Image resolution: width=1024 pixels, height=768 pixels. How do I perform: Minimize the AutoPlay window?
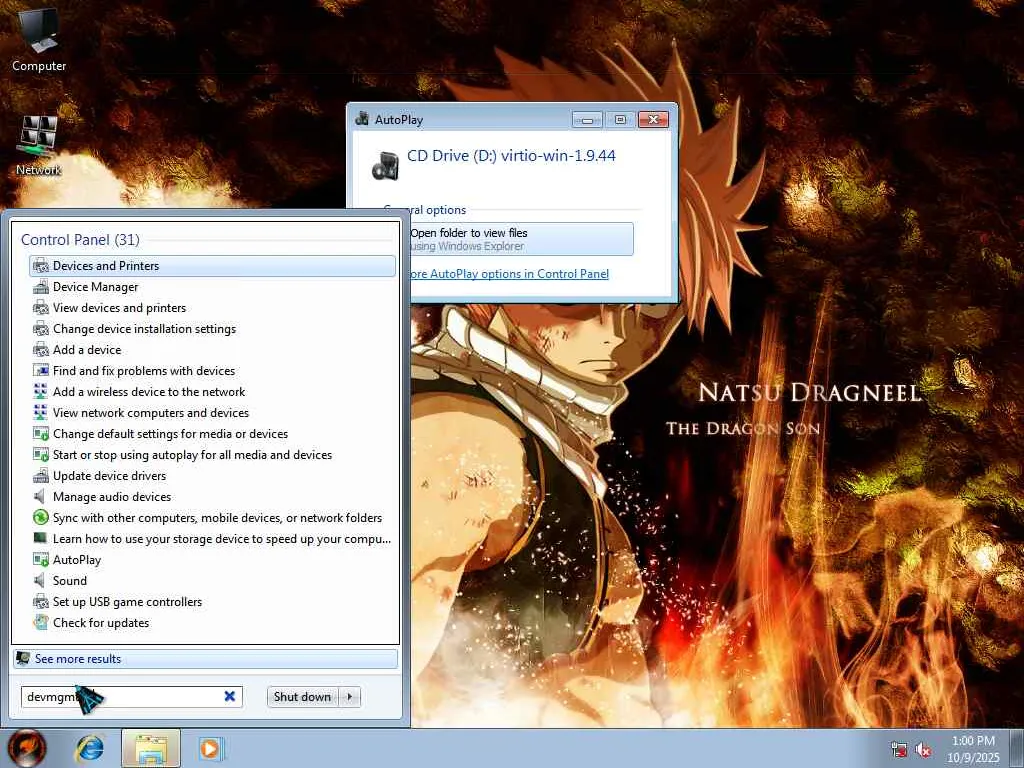pyautogui.click(x=587, y=120)
